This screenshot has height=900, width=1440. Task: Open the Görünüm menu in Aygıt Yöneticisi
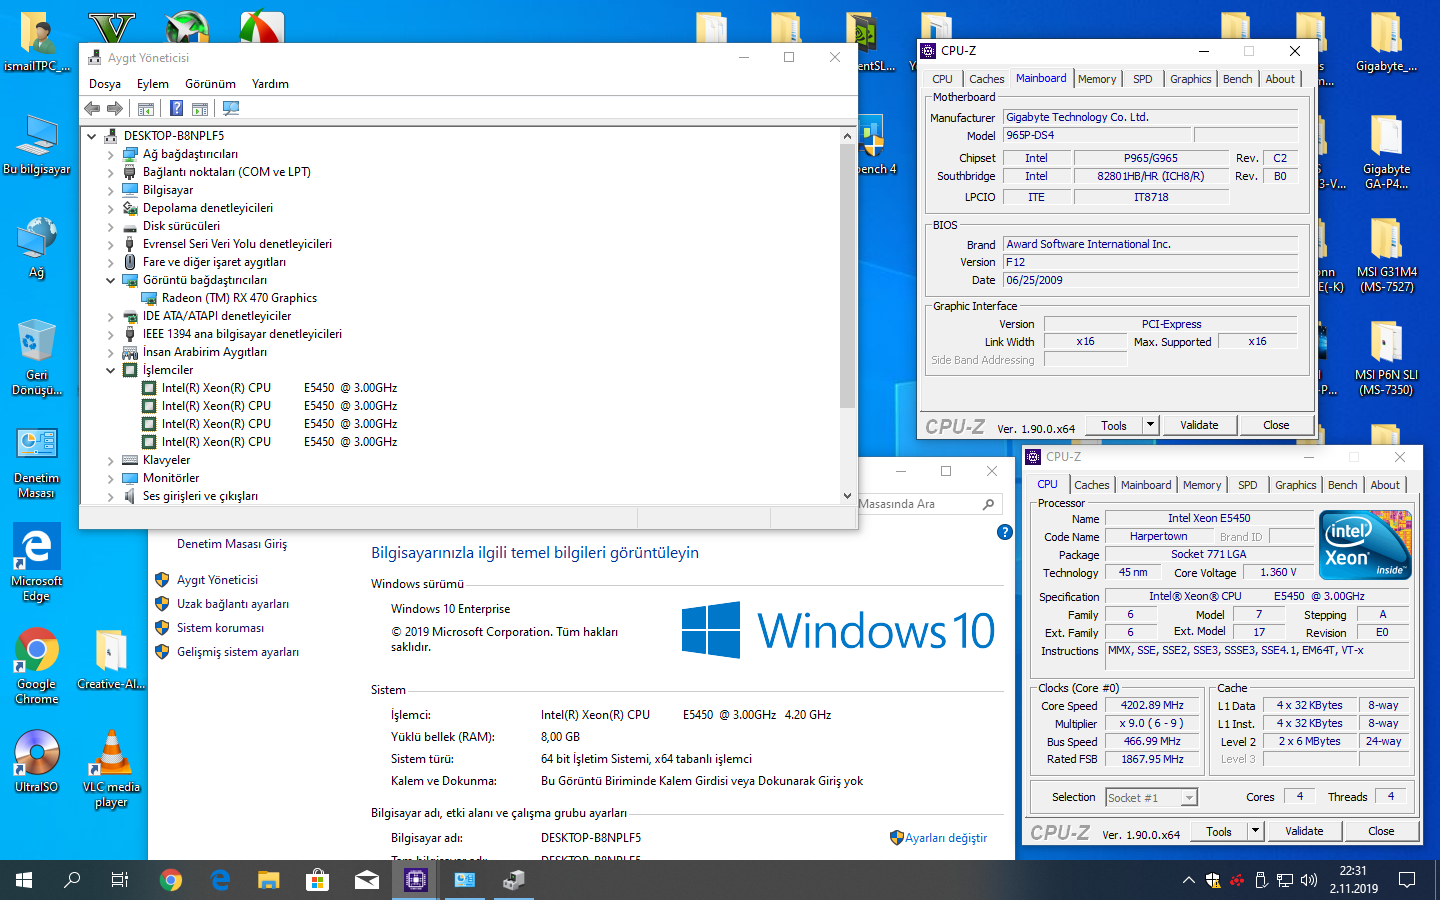tap(210, 84)
